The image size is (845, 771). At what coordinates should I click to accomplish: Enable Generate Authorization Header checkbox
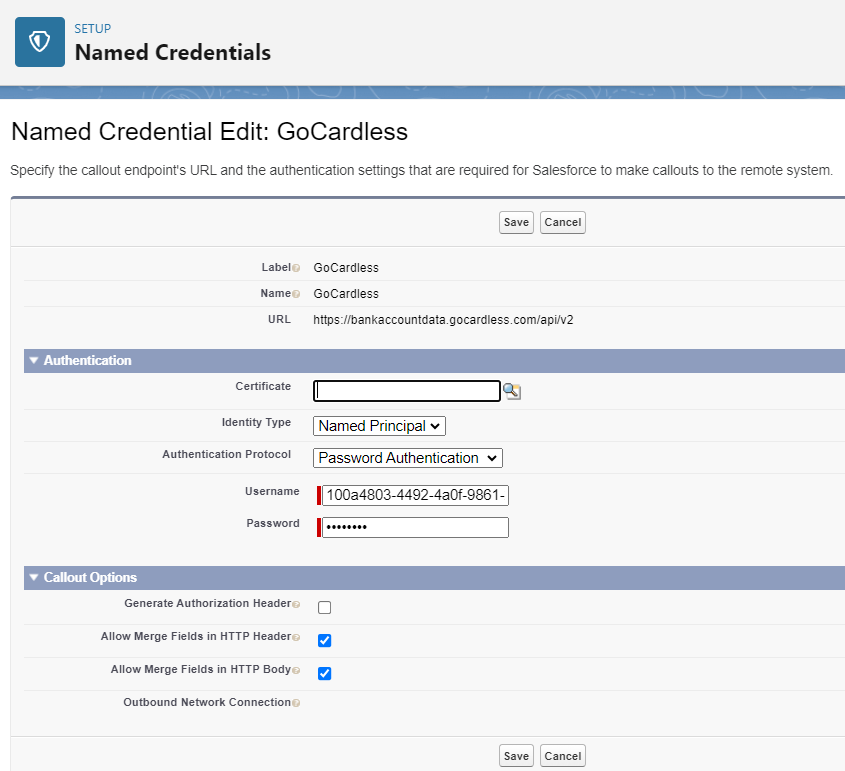point(324,608)
